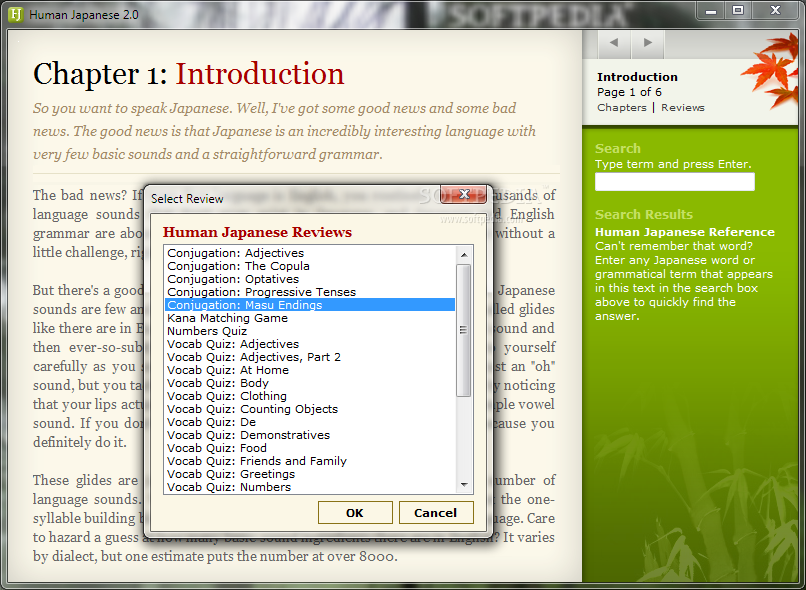Click the Human Japanese app icon in title bar
Screen dimensions: 806x590
pyautogui.click(x=16, y=14)
